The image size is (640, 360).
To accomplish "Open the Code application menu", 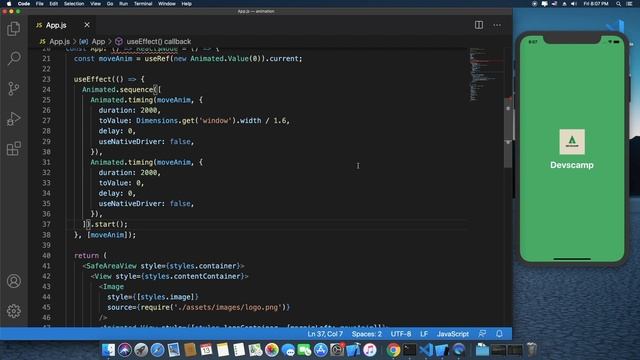I will click(x=24, y=4).
